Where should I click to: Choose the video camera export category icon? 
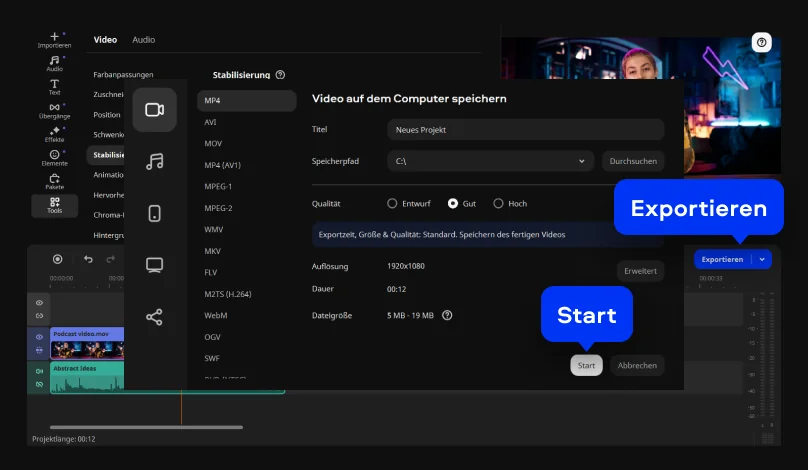[x=154, y=110]
